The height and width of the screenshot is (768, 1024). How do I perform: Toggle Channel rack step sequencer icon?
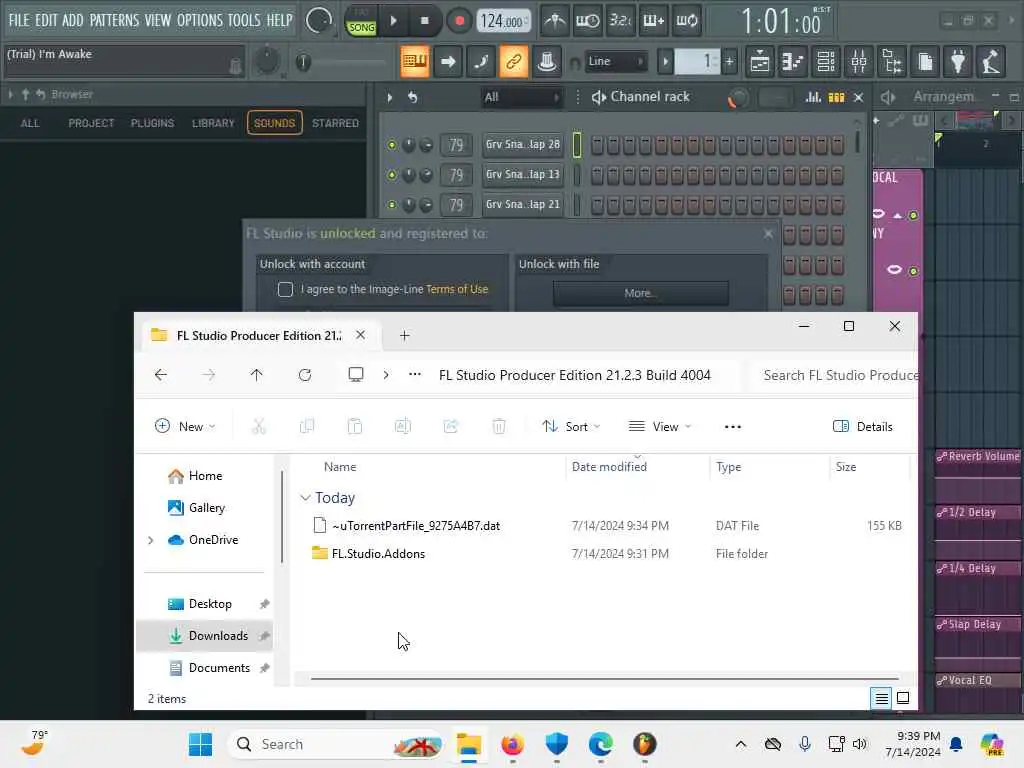[837, 97]
